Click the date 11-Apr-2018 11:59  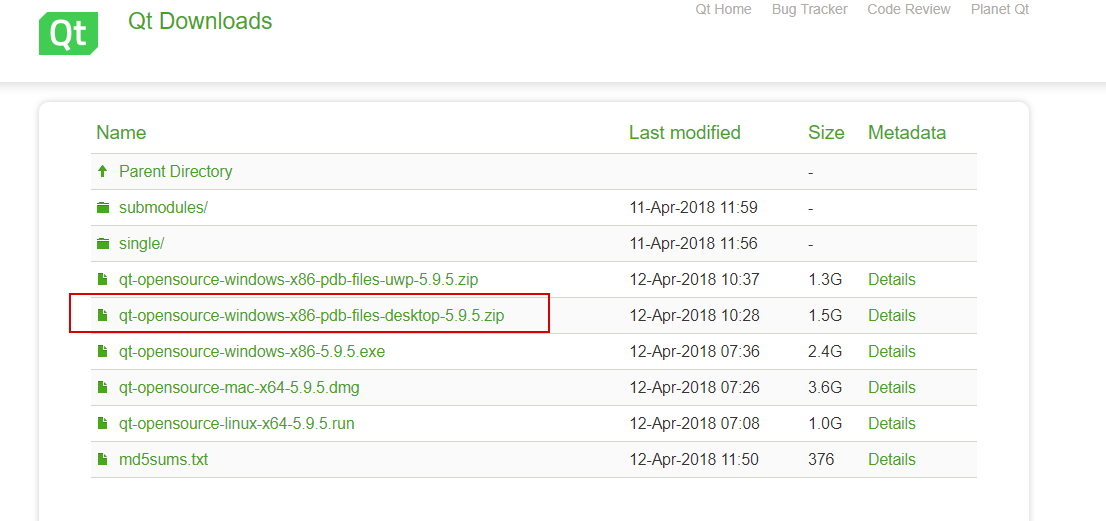pyautogui.click(x=693, y=208)
